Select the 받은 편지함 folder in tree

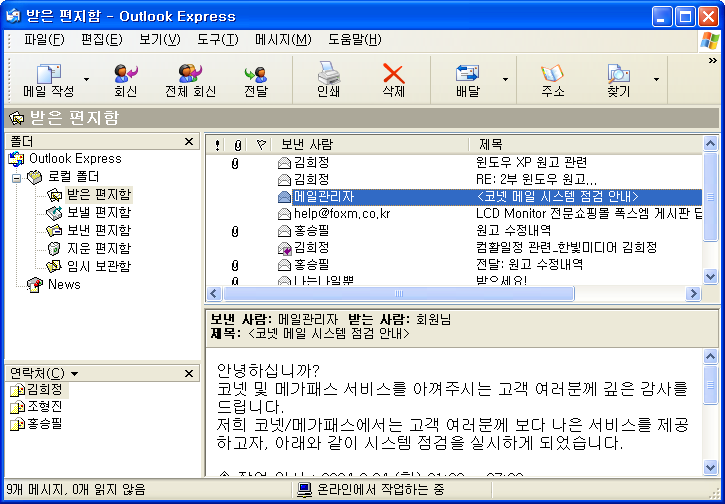(x=90, y=195)
